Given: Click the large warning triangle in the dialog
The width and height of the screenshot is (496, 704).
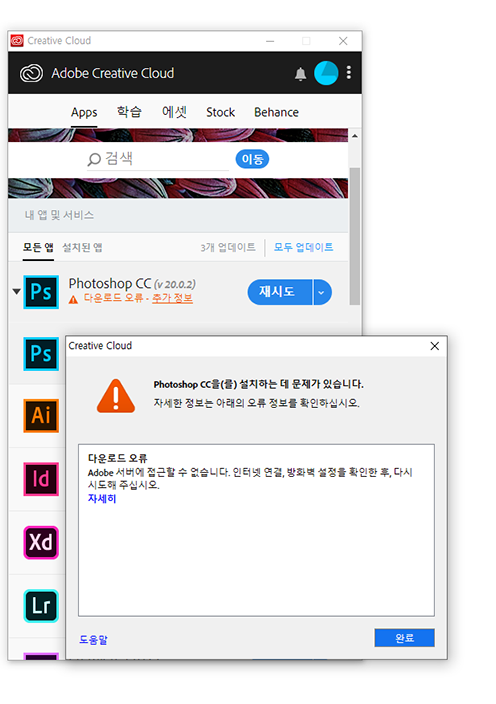Looking at the screenshot, I should click(x=116, y=396).
